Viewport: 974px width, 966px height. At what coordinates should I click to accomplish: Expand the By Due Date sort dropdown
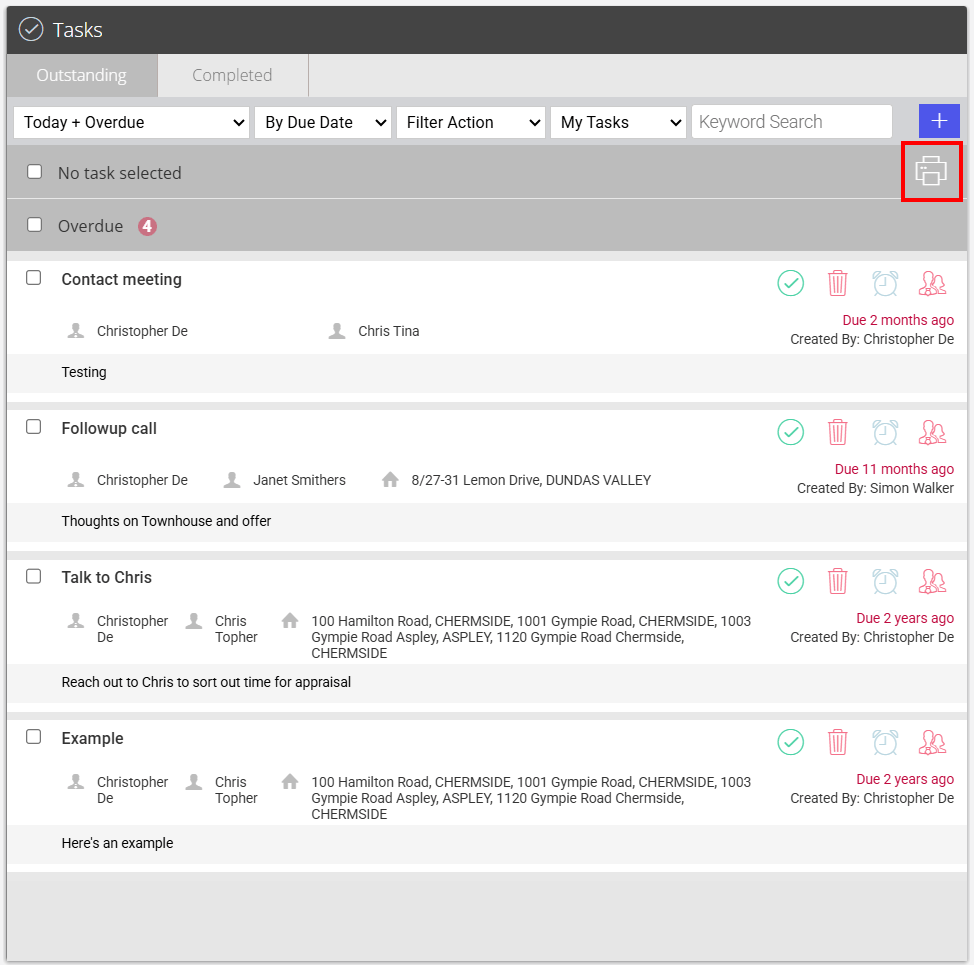click(323, 122)
